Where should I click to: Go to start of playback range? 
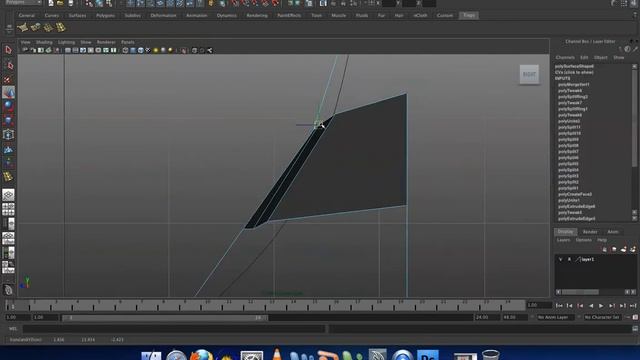point(559,306)
